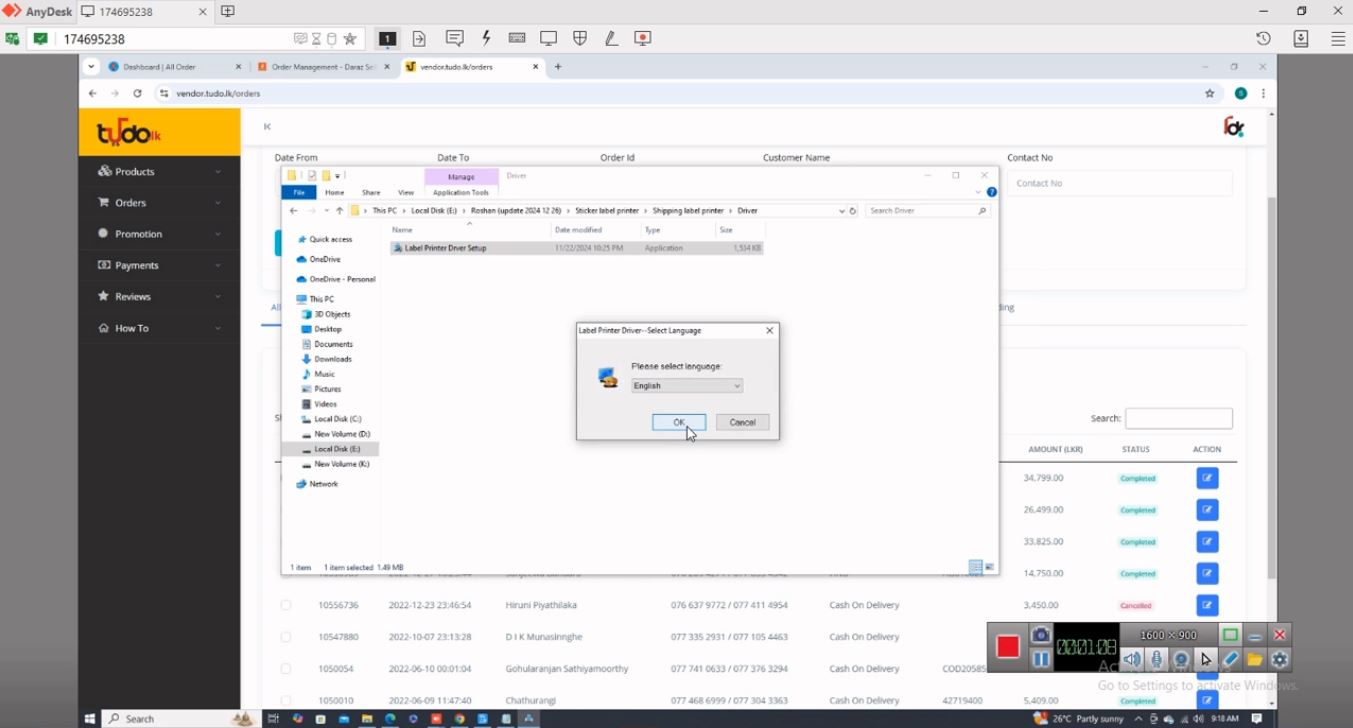Open Network in Explorer sidebar
The height and width of the screenshot is (728, 1353).
click(x=323, y=484)
